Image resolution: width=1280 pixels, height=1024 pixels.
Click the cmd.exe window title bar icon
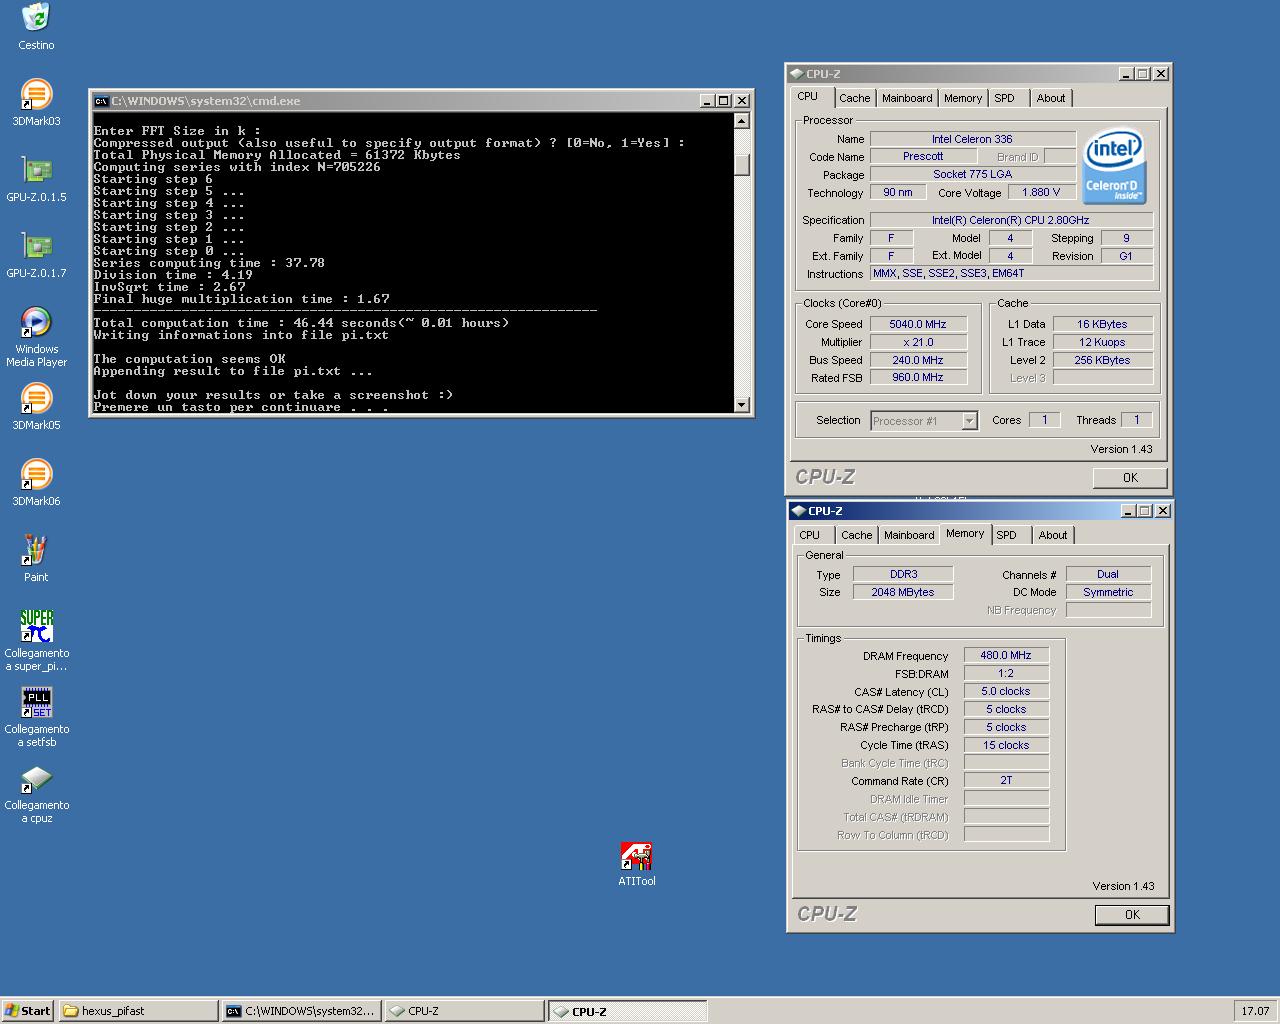click(101, 101)
